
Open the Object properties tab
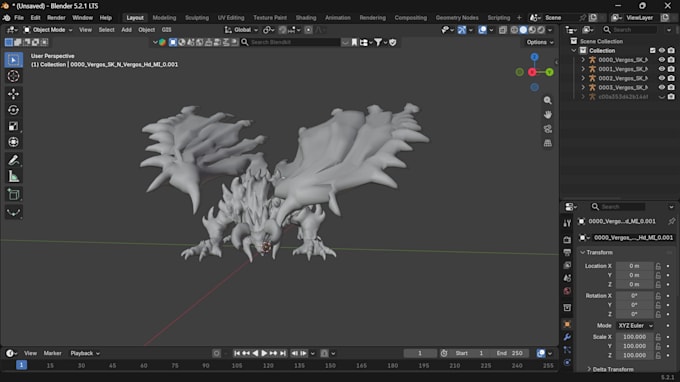567,324
